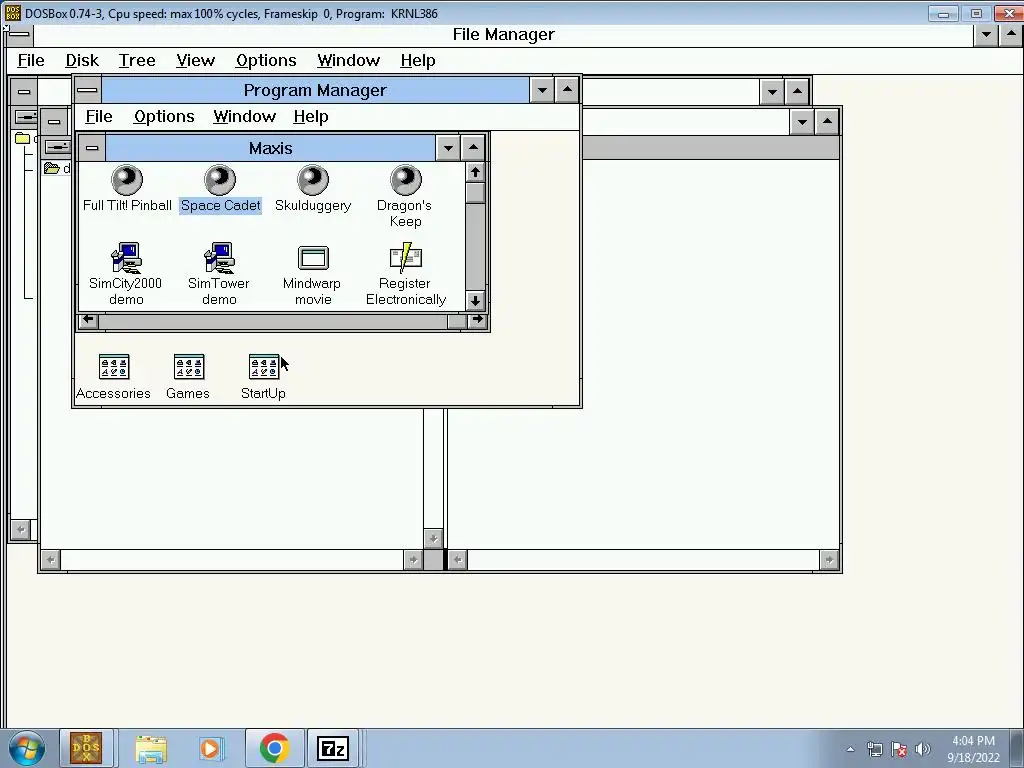Click the volume speaker tray icon
Viewport: 1024px width, 768px height.
tap(923, 749)
